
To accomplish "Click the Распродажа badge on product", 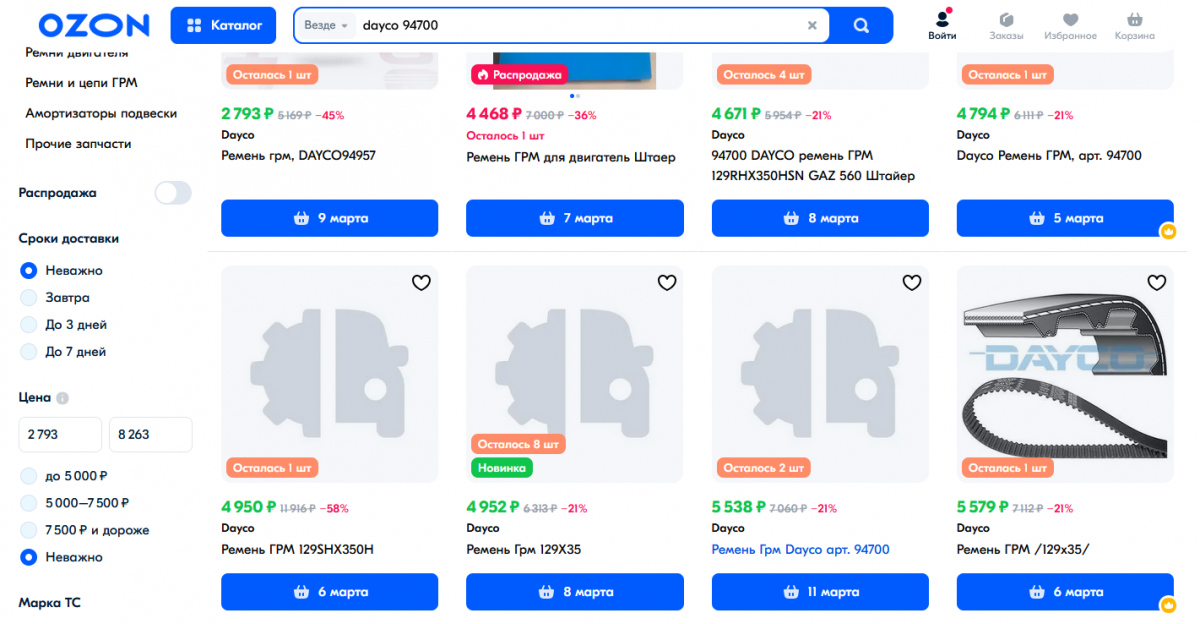I will [518, 74].
